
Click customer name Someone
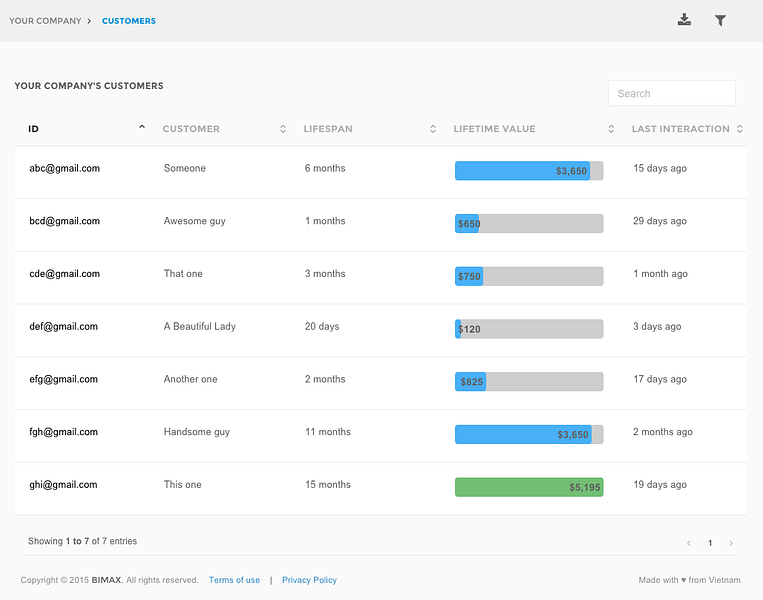point(184,168)
